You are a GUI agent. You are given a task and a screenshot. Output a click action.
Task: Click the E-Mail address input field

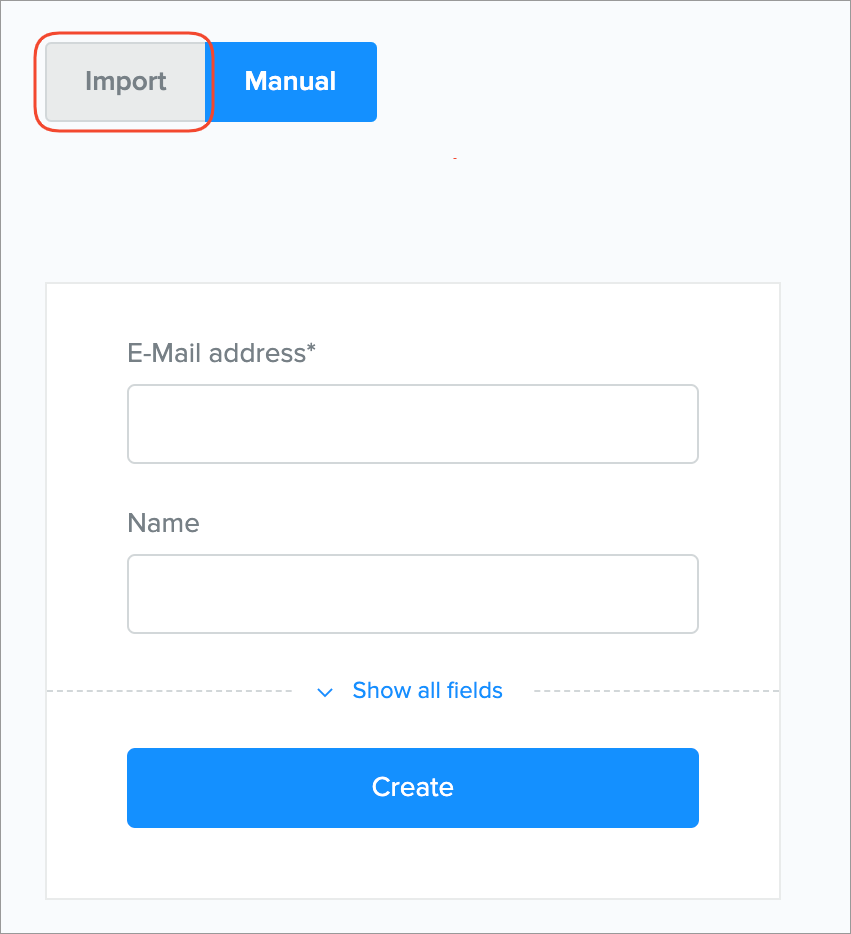tap(412, 424)
